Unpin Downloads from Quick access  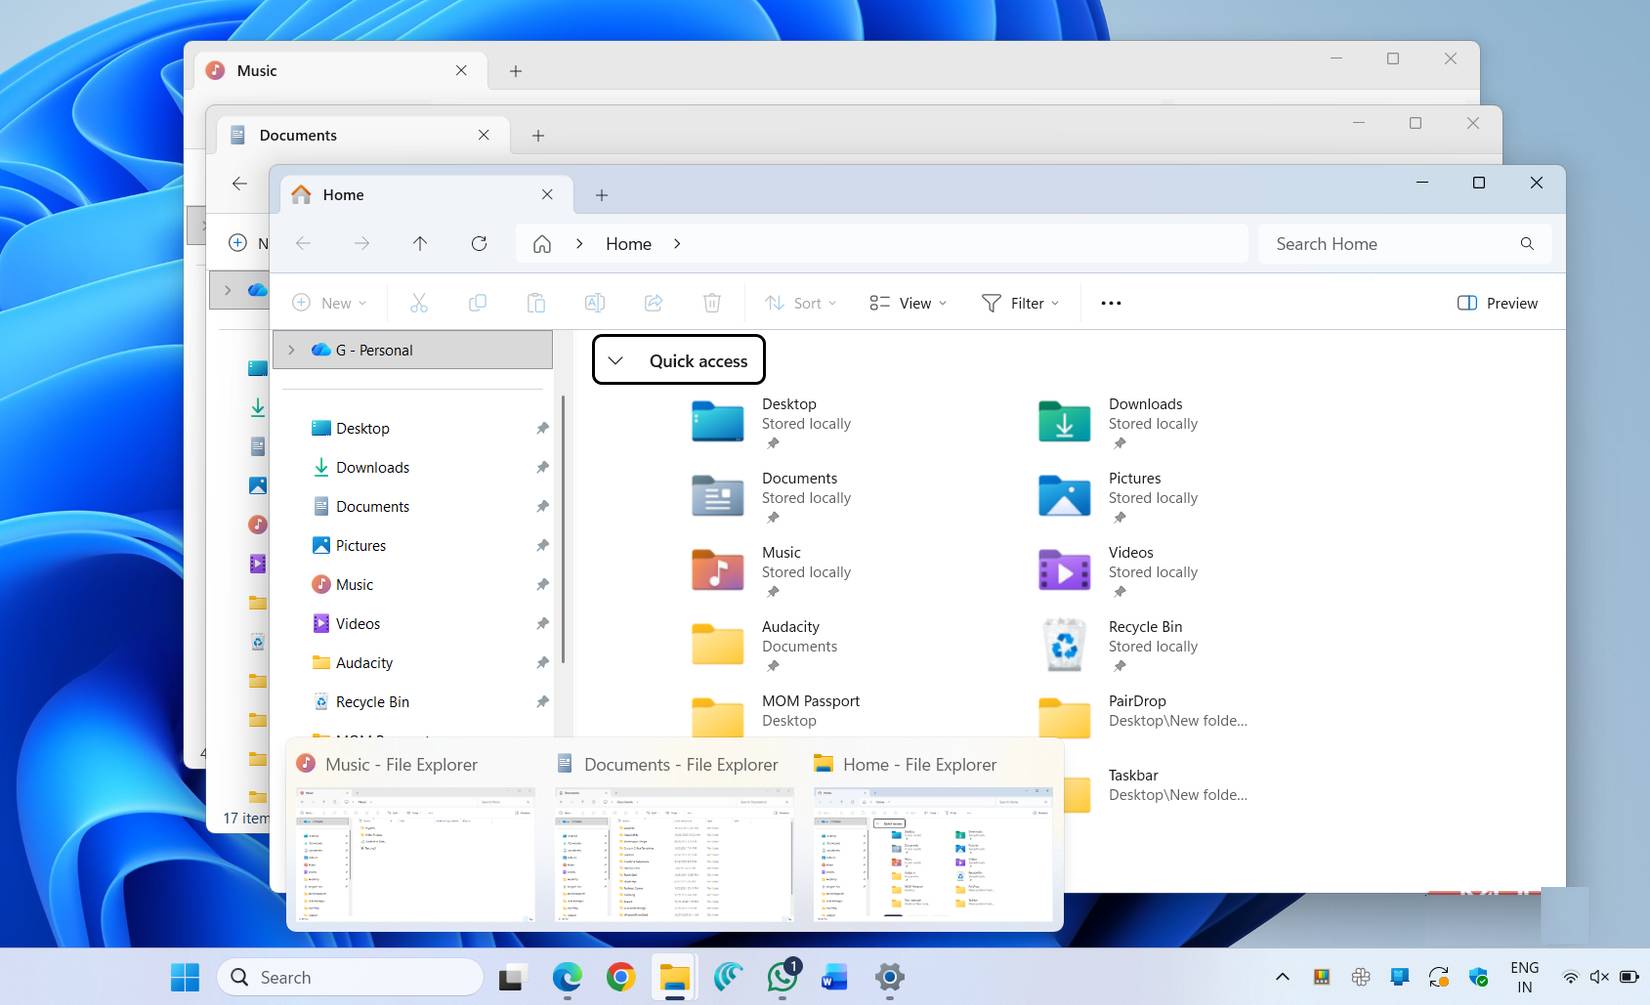point(542,467)
